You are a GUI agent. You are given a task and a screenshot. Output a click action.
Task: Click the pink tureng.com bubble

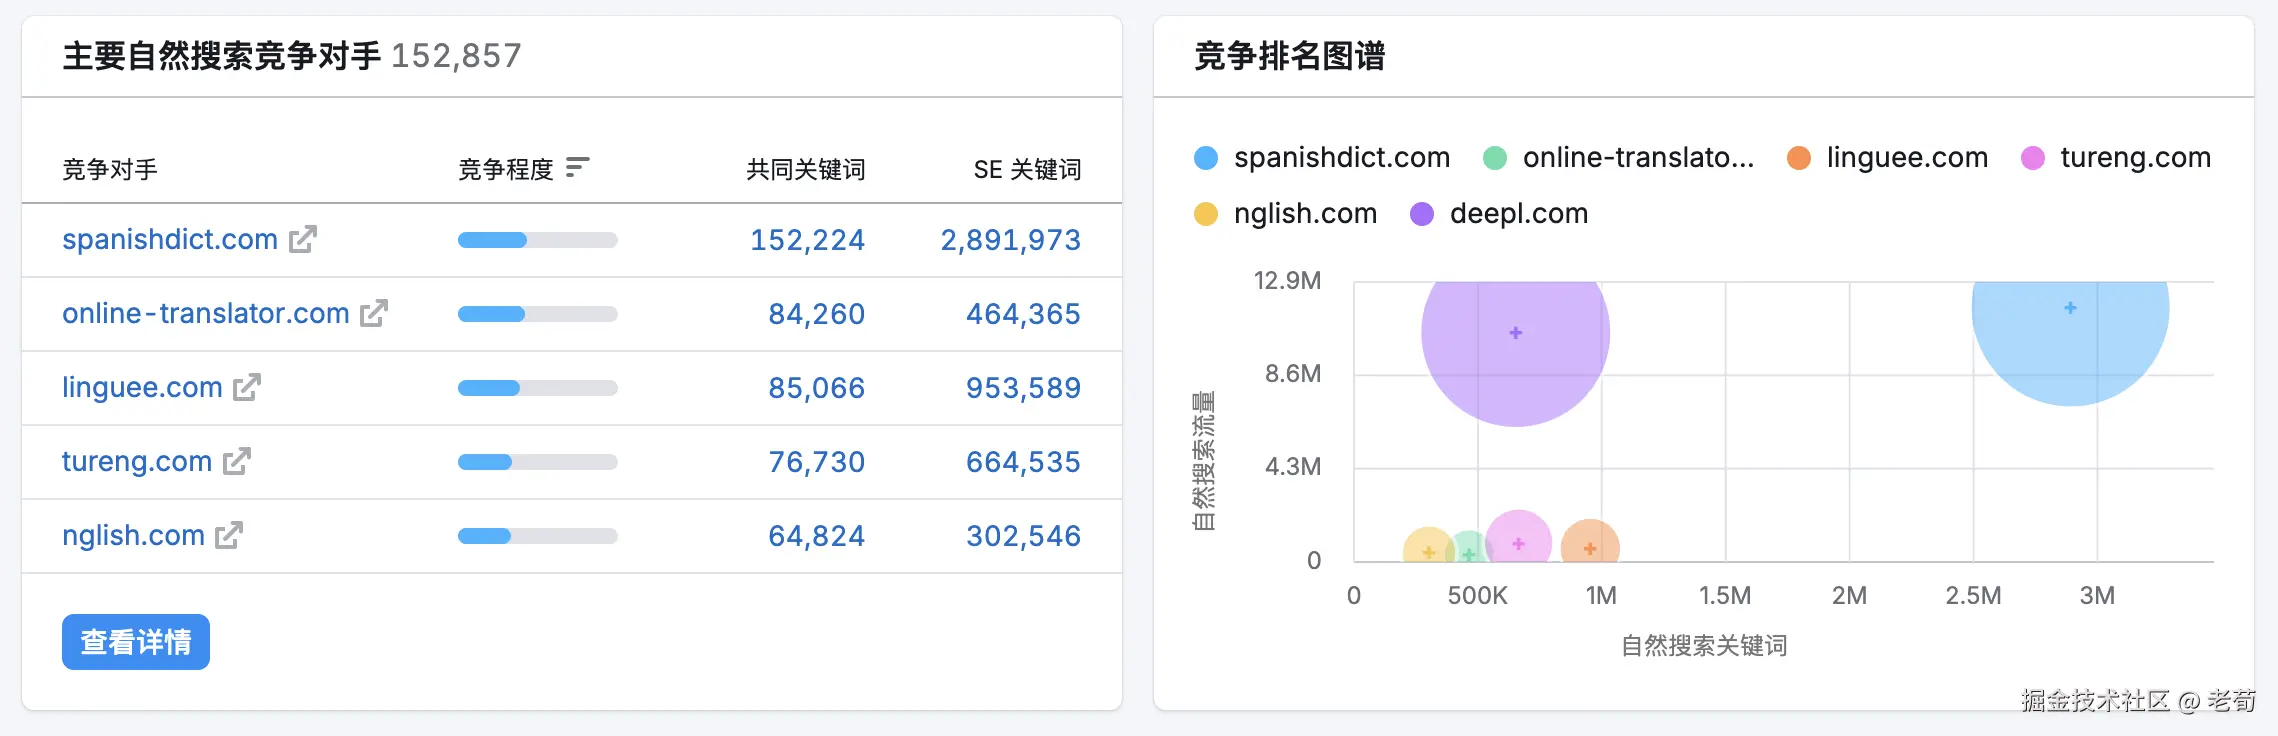pos(1519,538)
